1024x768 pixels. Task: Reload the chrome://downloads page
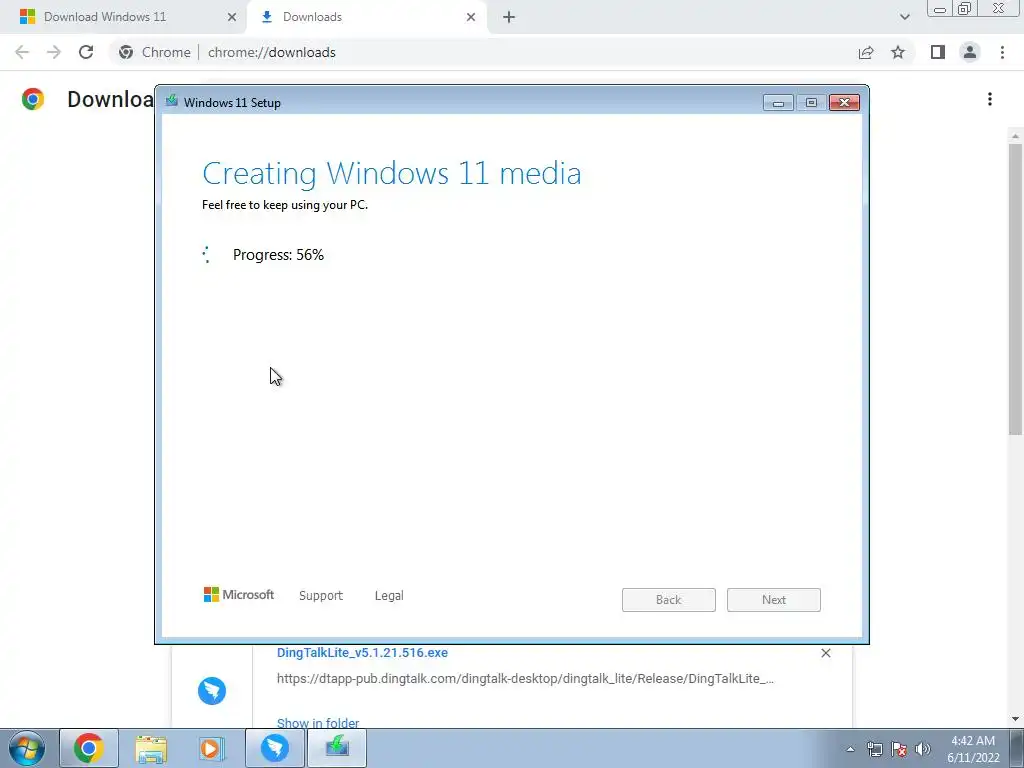point(86,52)
